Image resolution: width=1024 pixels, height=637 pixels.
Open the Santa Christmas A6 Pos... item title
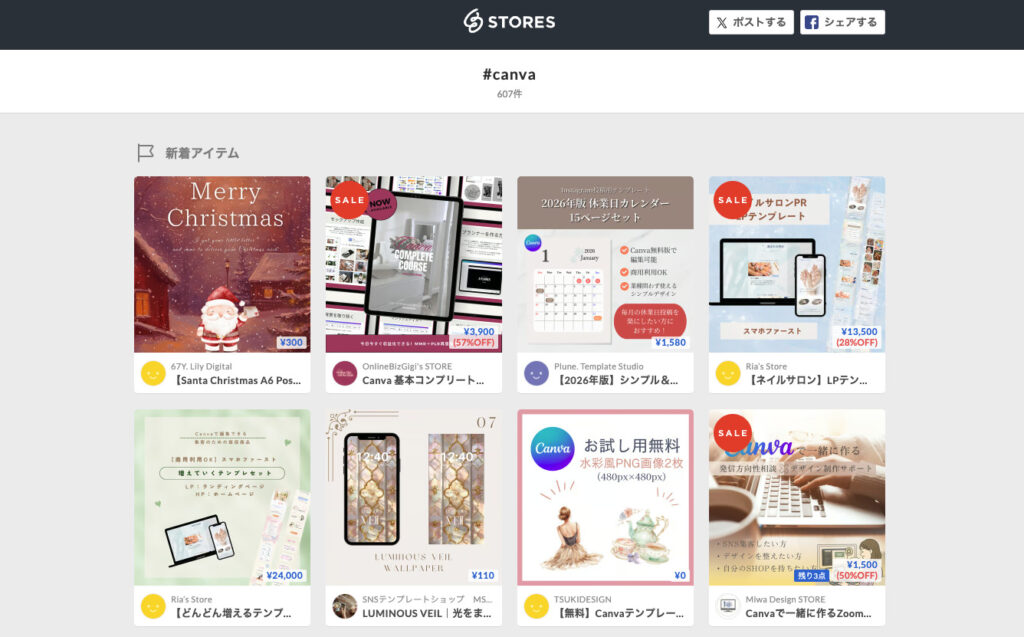[236, 380]
